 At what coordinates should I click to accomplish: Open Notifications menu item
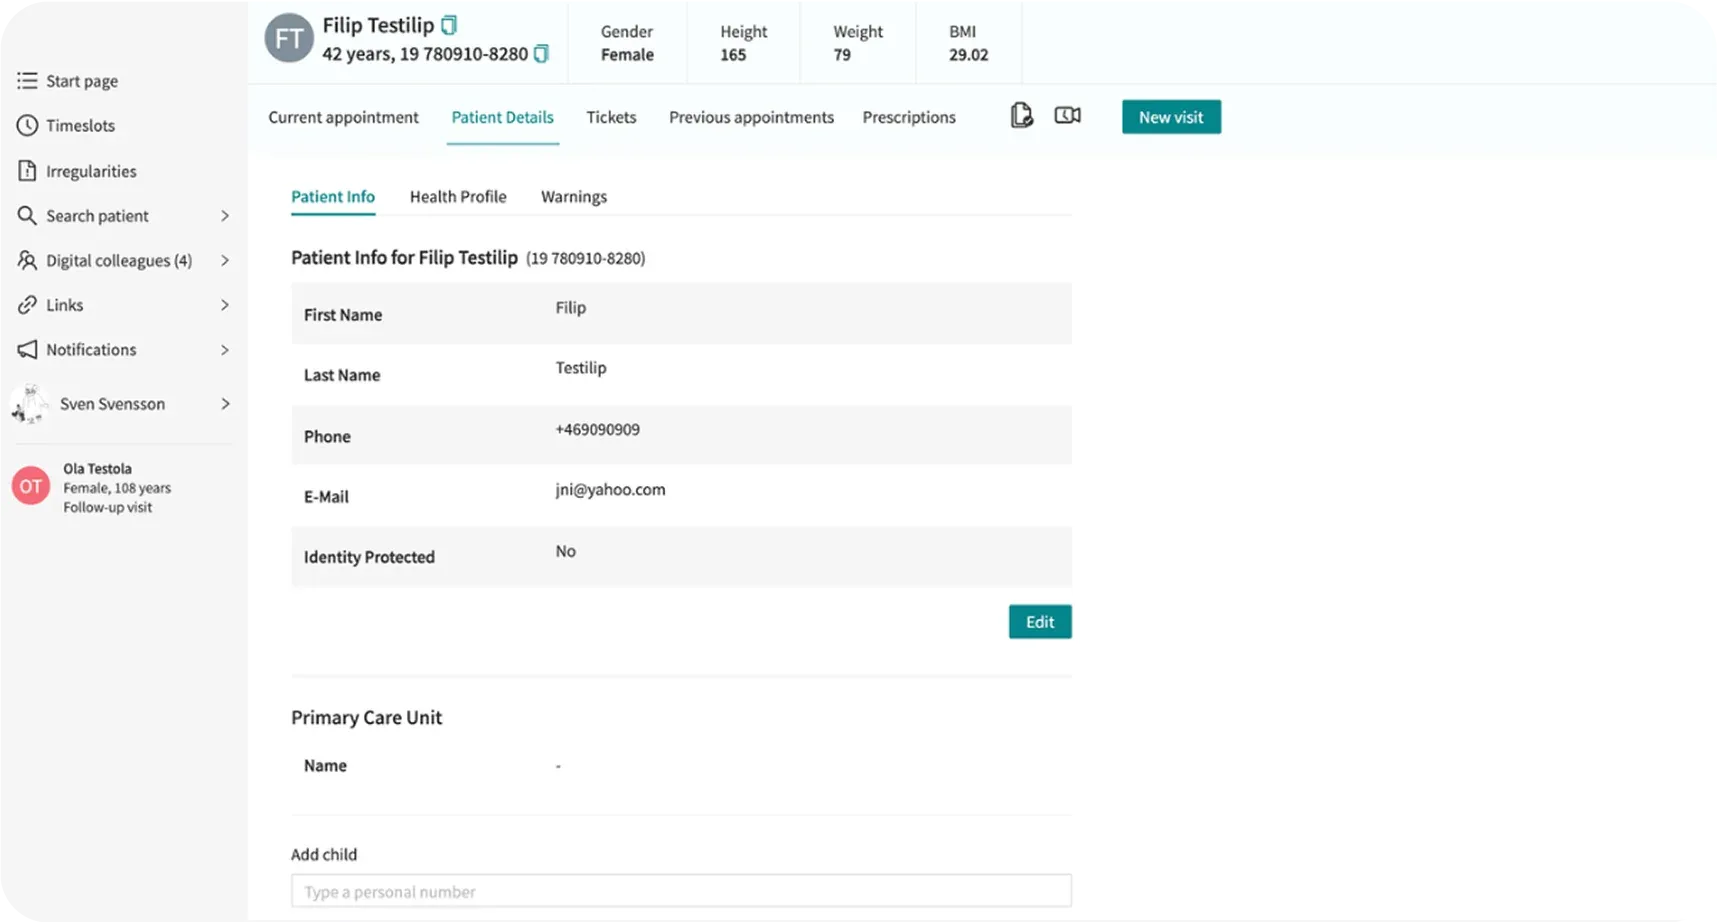click(91, 350)
